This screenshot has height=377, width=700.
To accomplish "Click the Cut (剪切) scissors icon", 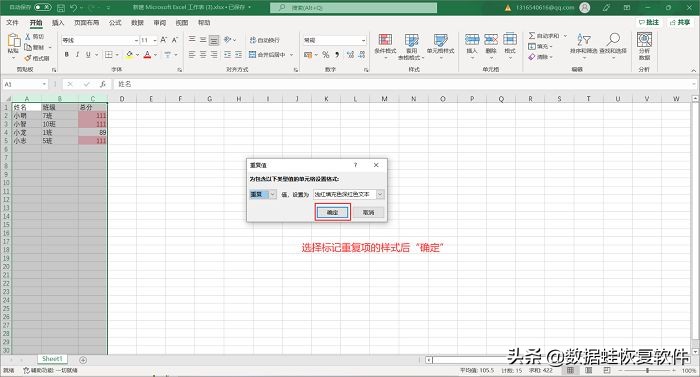I will click(x=28, y=36).
